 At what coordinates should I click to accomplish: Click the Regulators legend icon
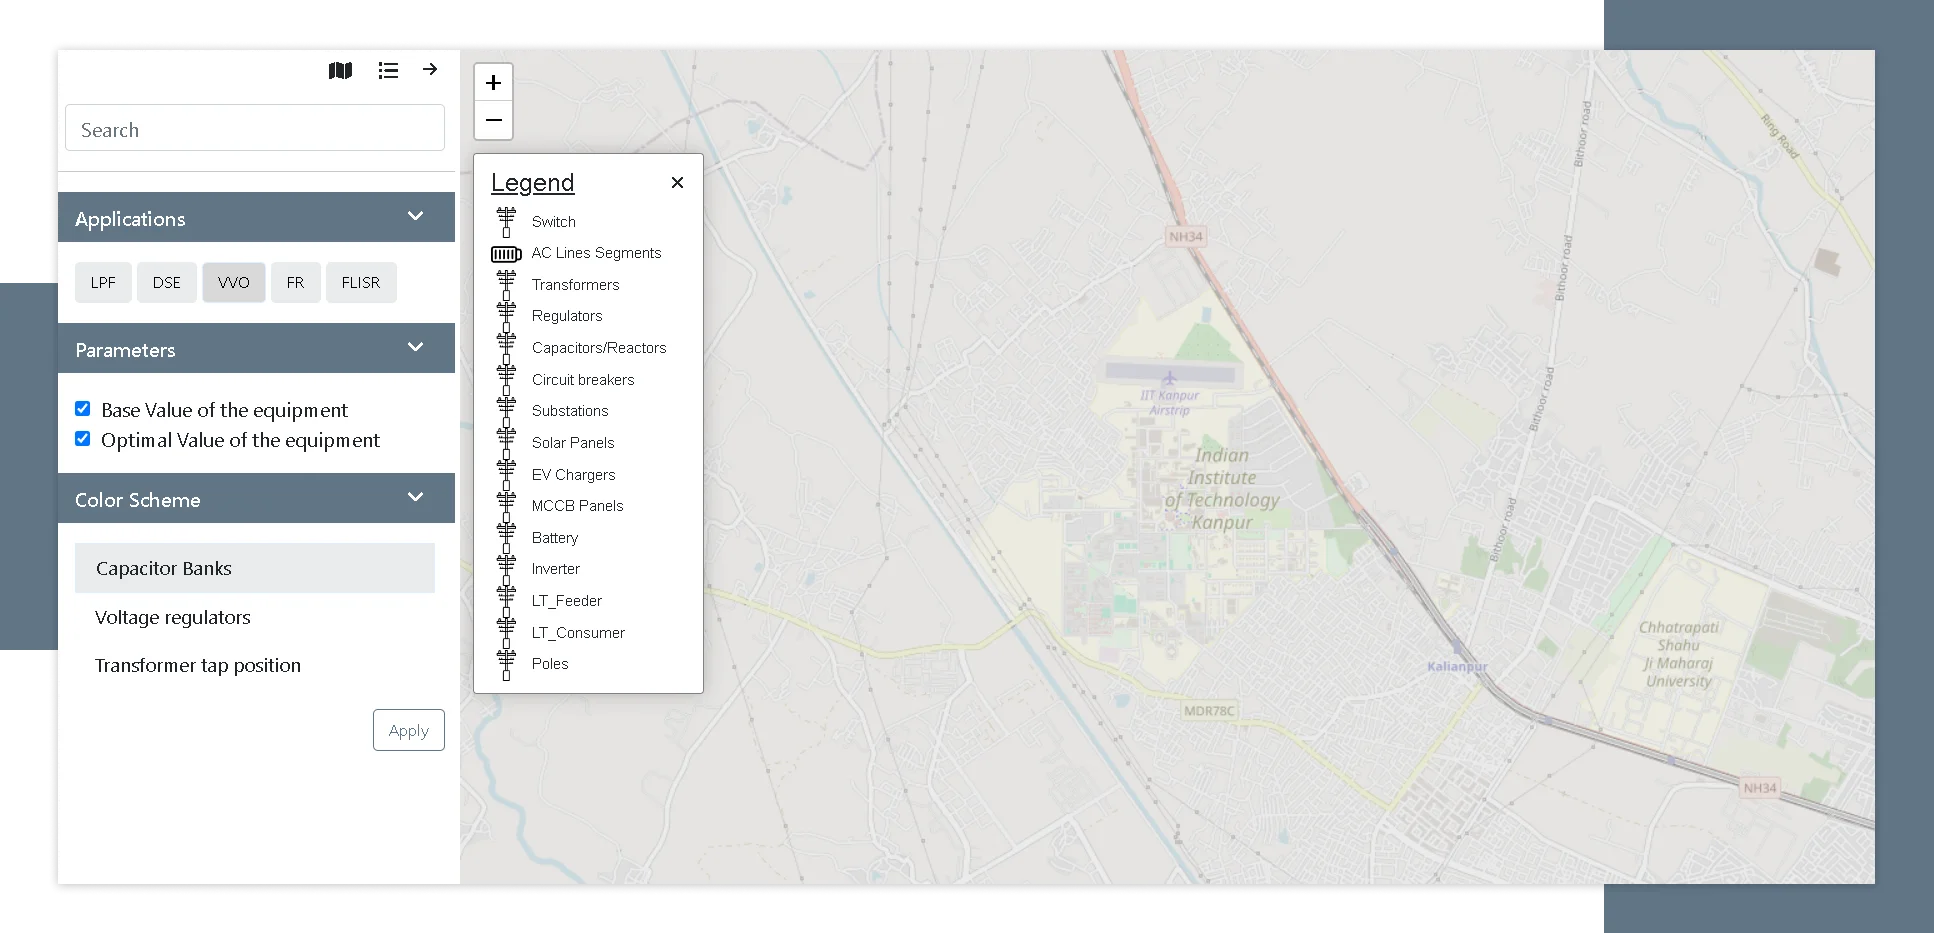click(x=506, y=316)
